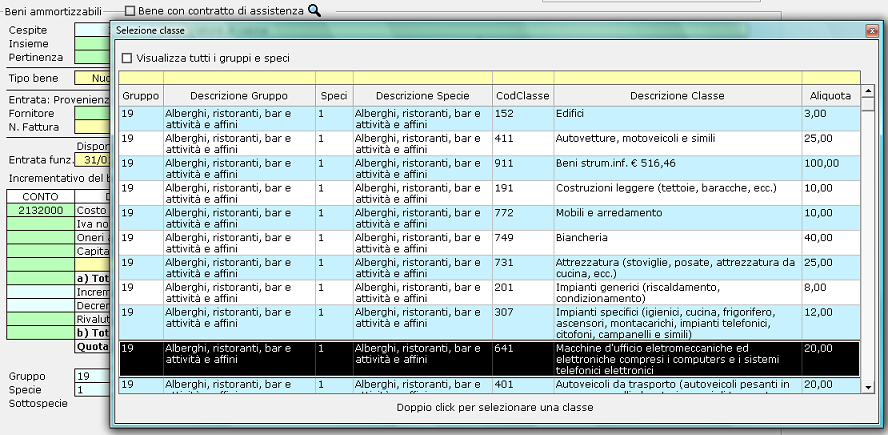The image size is (888, 435).
Task: Click Gruppo field showing 19 in background form
Action: point(92,376)
